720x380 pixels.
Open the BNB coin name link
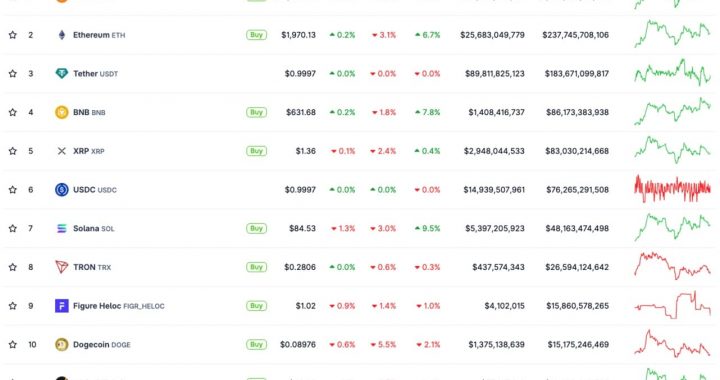coord(89,112)
